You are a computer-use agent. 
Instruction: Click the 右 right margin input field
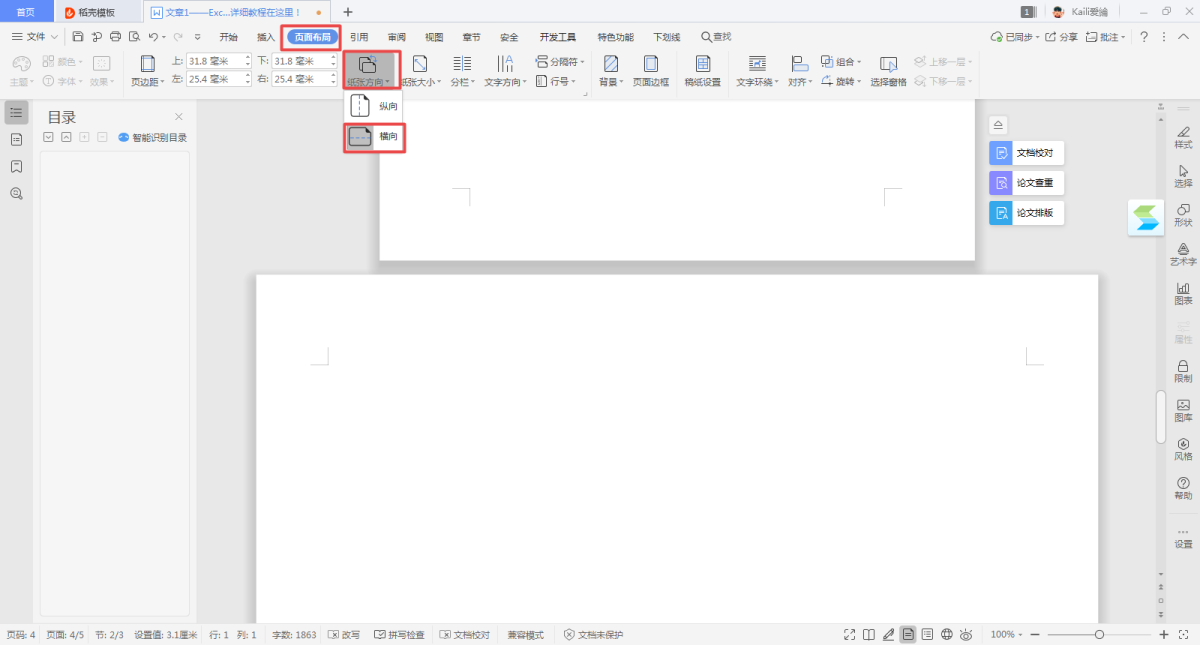pyautogui.click(x=305, y=79)
